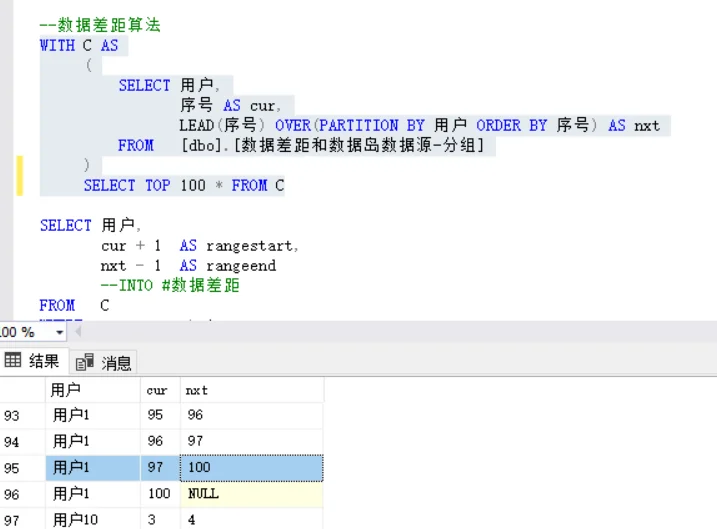Click the nxt cell 4 in row 97
Image resolution: width=717 pixels, height=529 pixels.
pyautogui.click(x=252, y=520)
